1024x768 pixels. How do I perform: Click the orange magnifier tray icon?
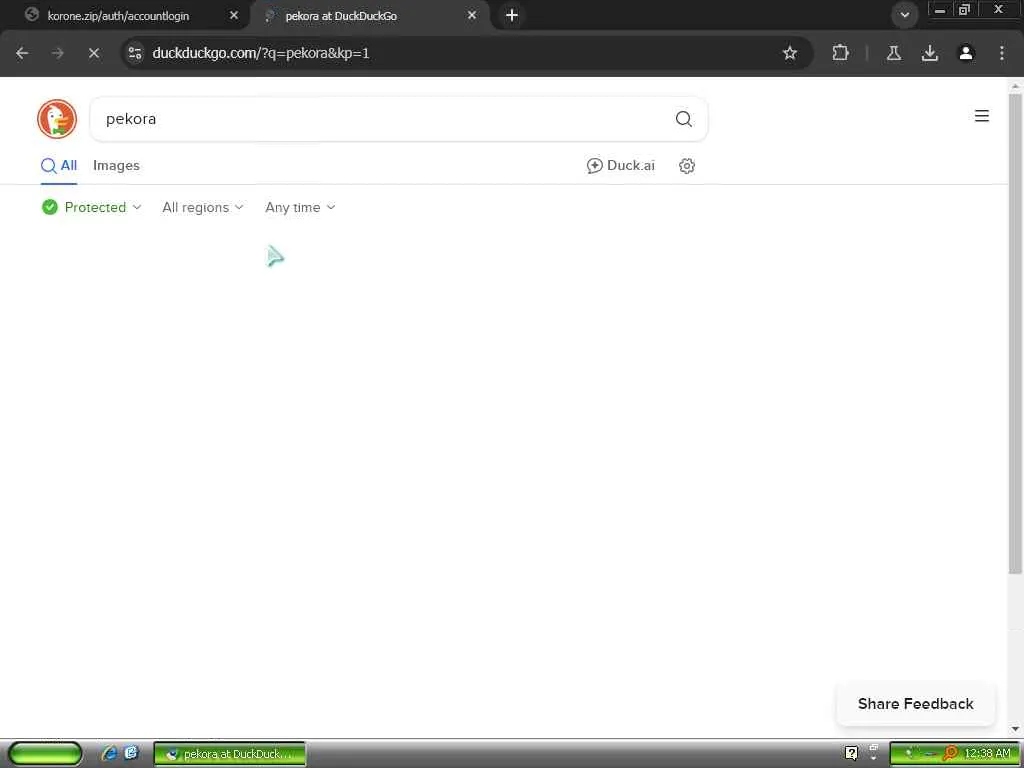[951, 754]
